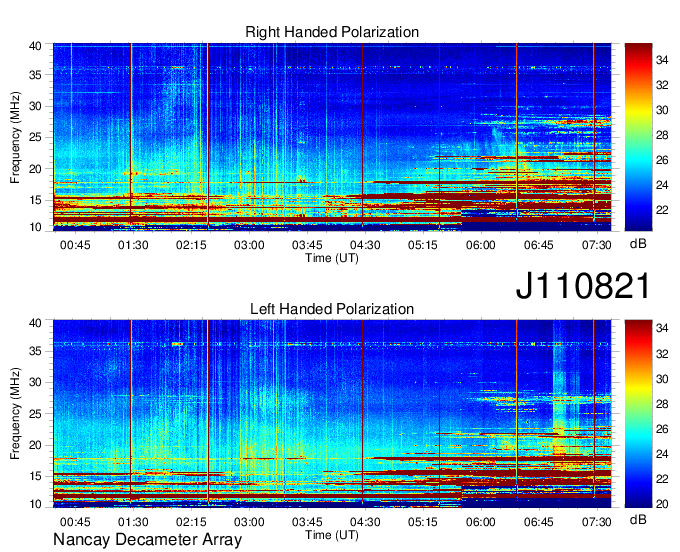Click the 02:15 tick under Left Handed plot

[x=191, y=522]
